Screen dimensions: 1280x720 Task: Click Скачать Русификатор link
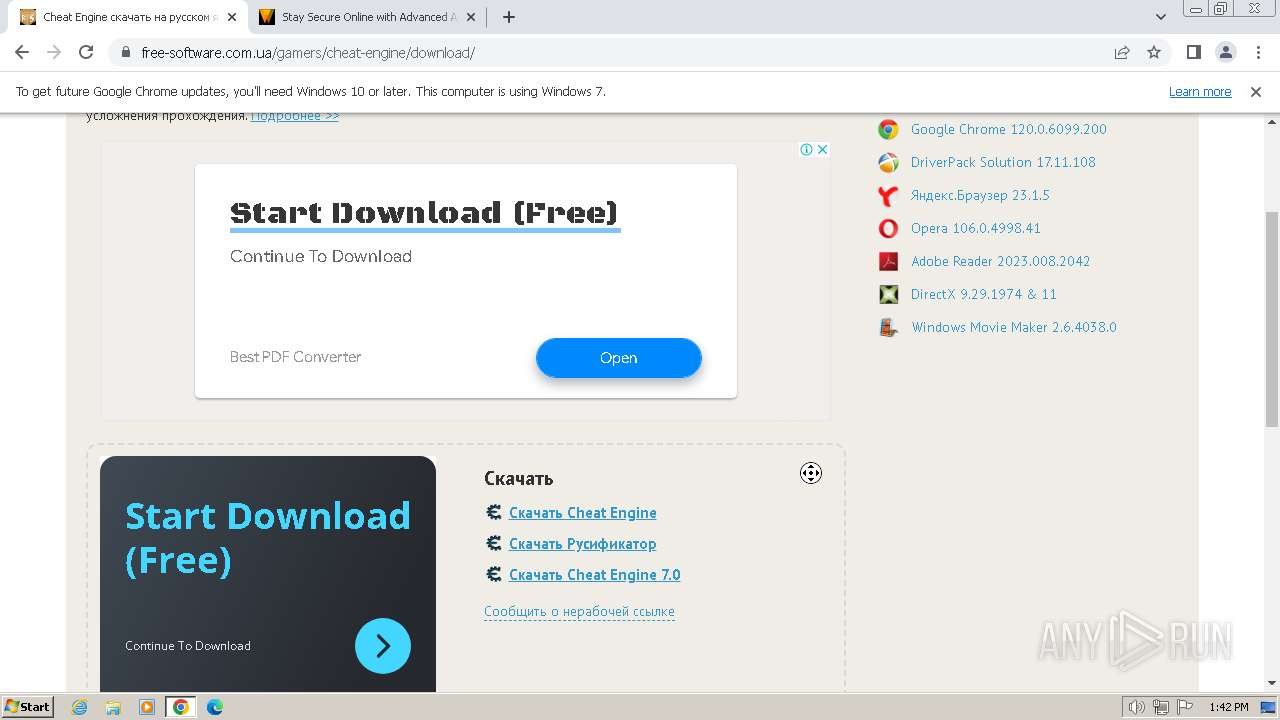pos(583,544)
